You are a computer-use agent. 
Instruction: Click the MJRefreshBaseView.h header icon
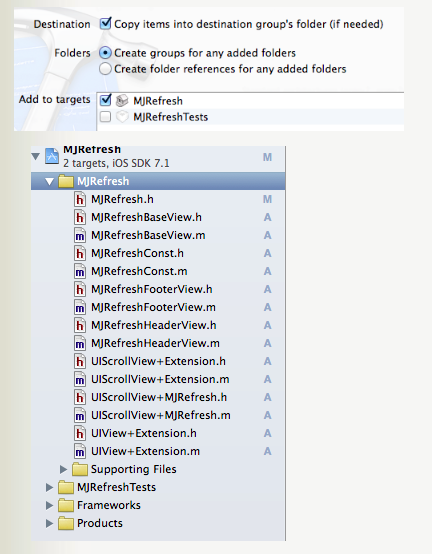80,217
